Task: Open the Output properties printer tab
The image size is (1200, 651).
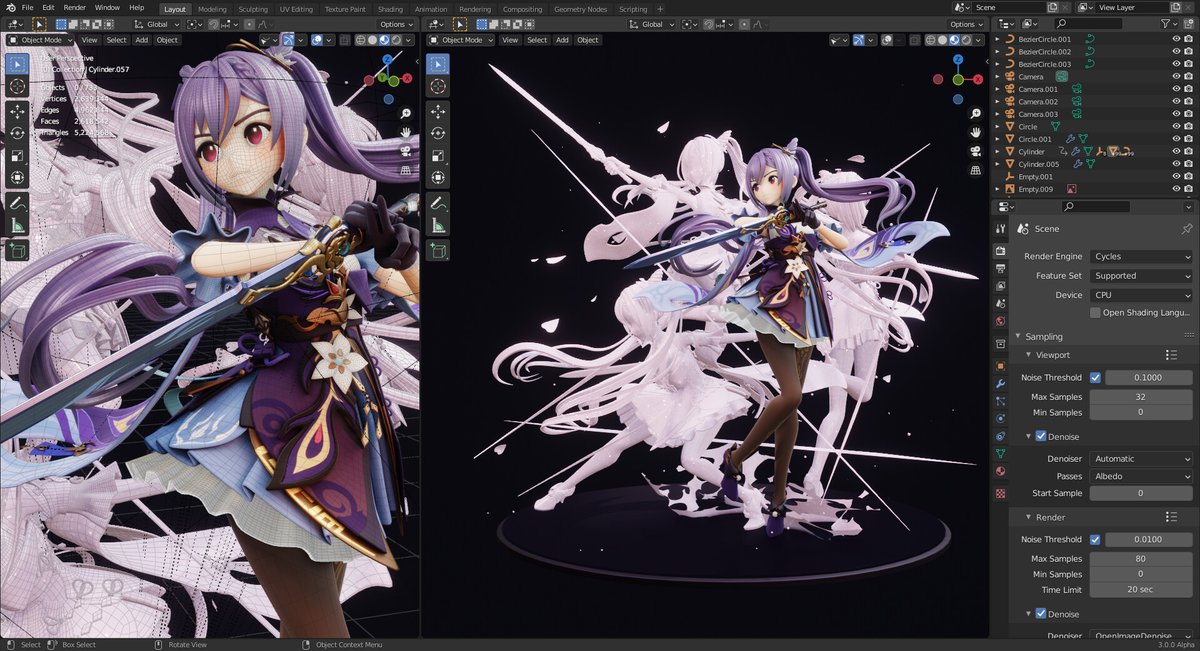Action: point(1001,267)
